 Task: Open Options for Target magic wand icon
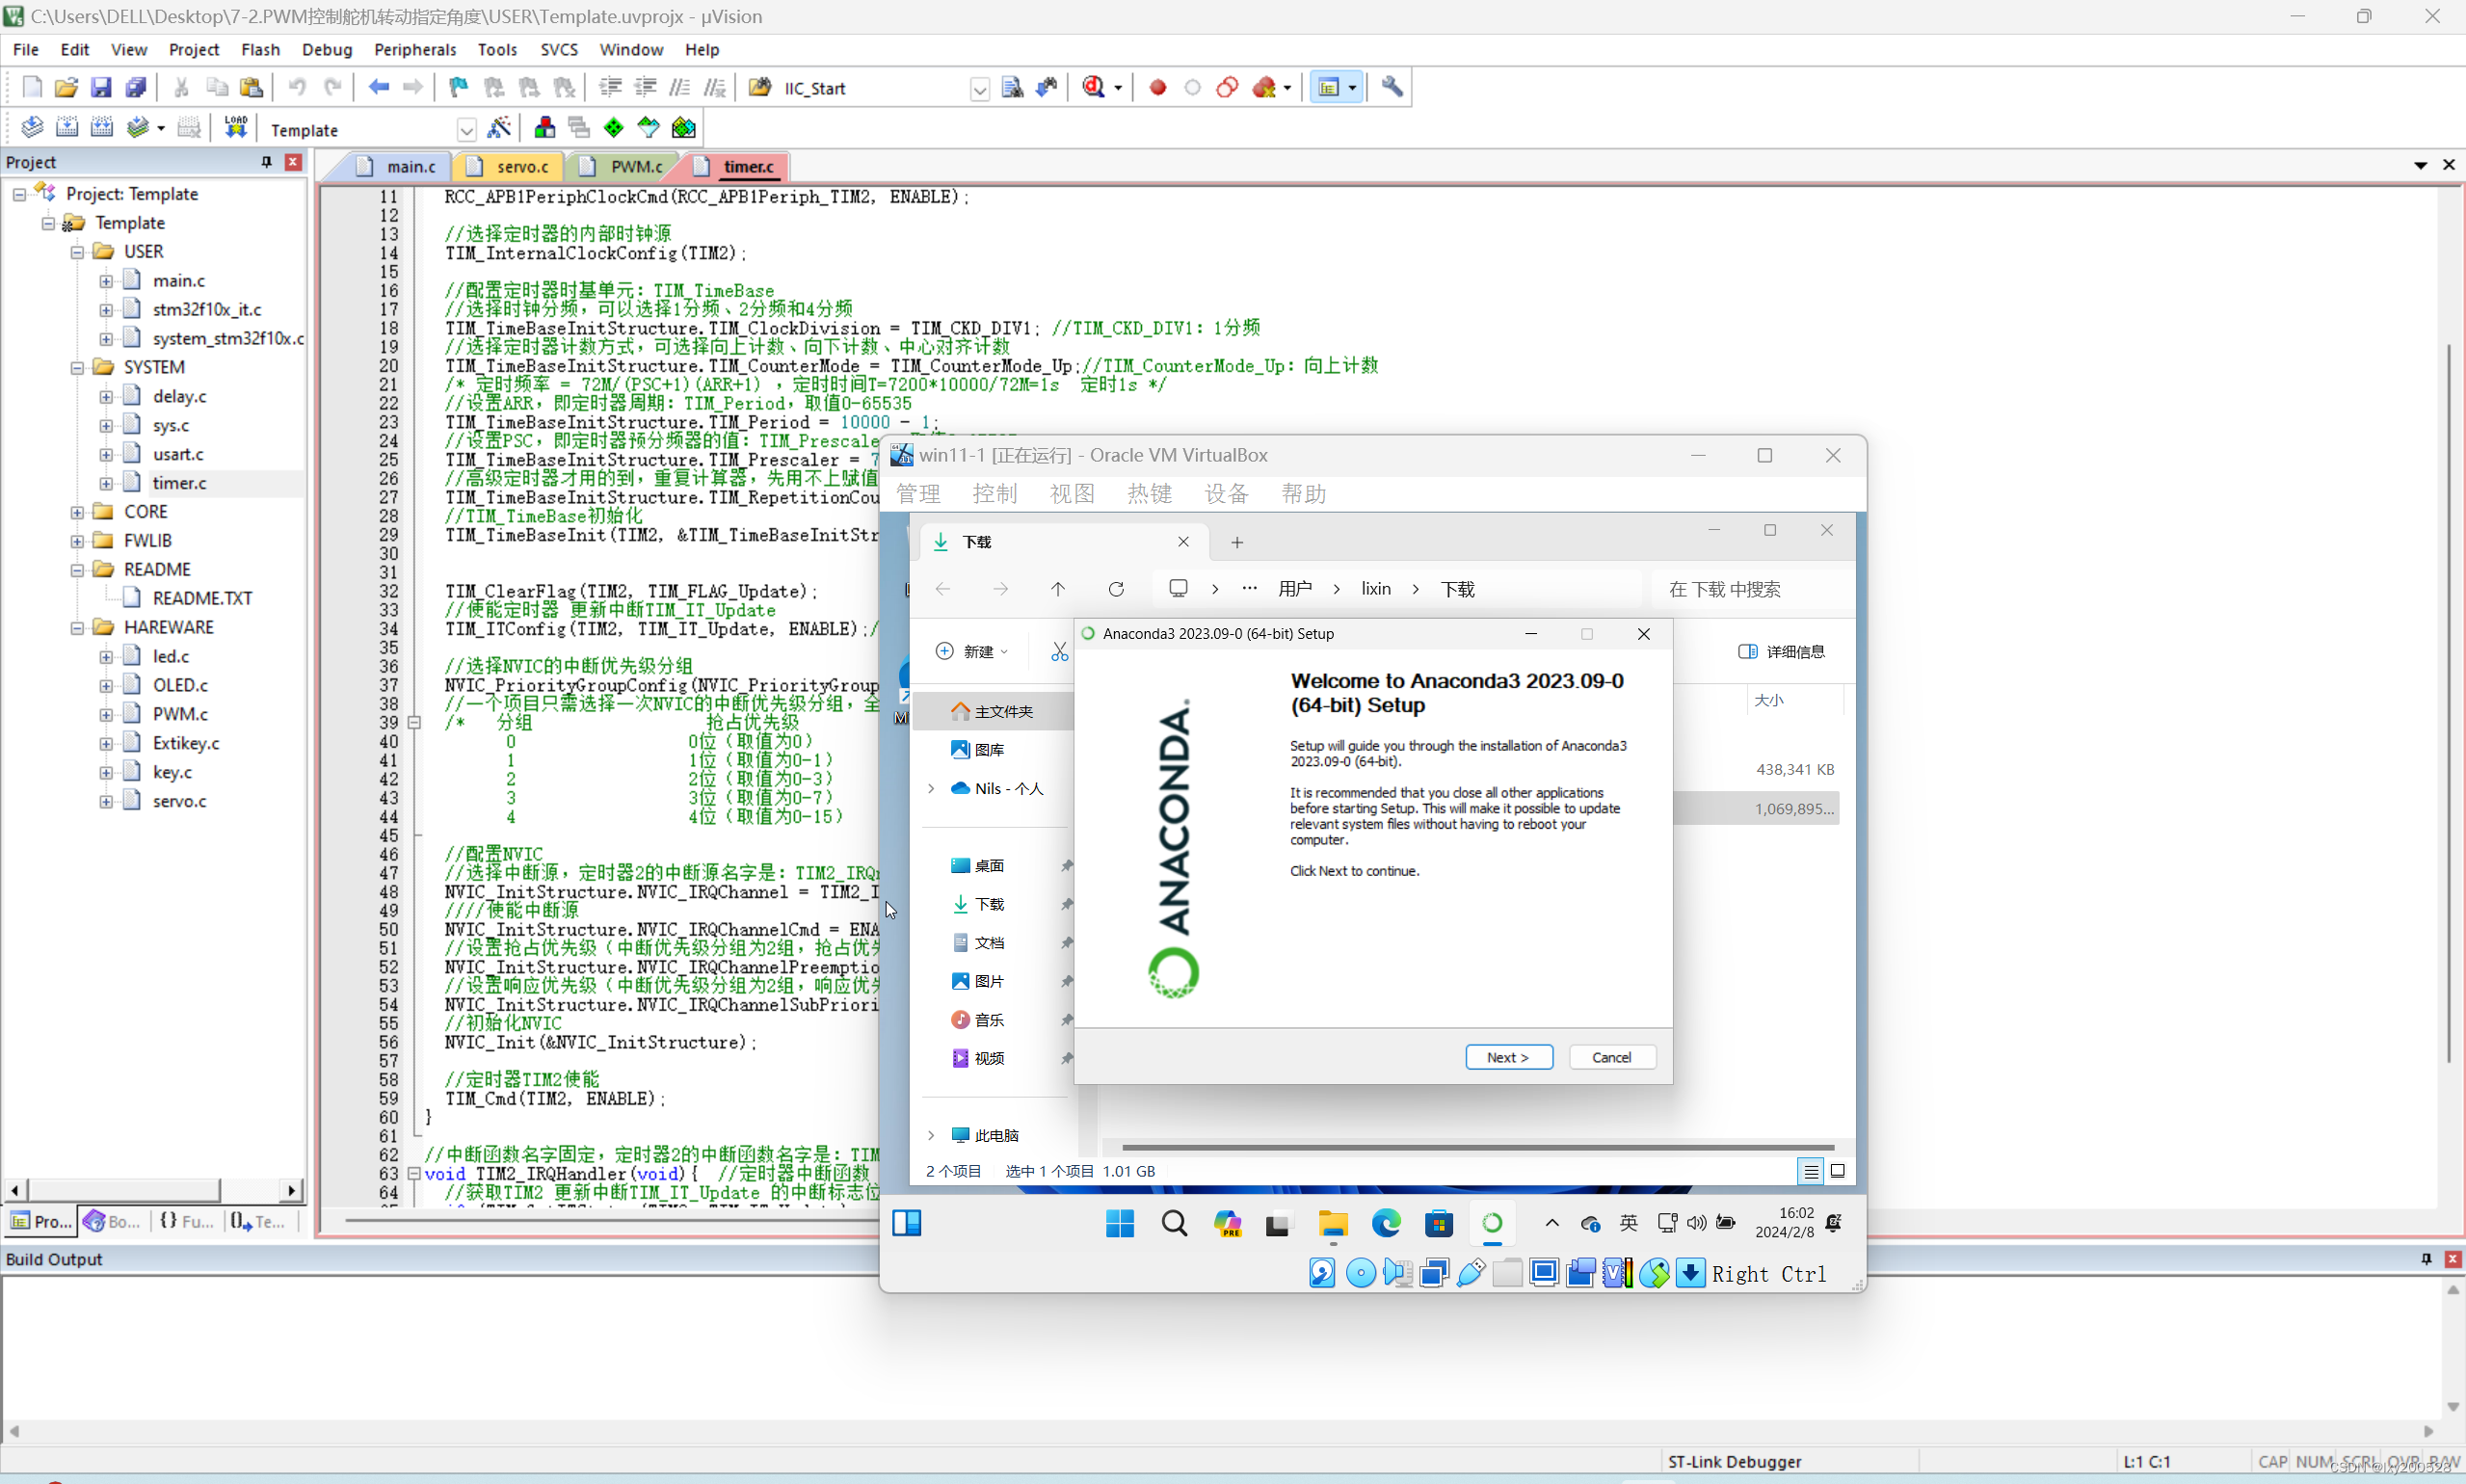[x=499, y=128]
